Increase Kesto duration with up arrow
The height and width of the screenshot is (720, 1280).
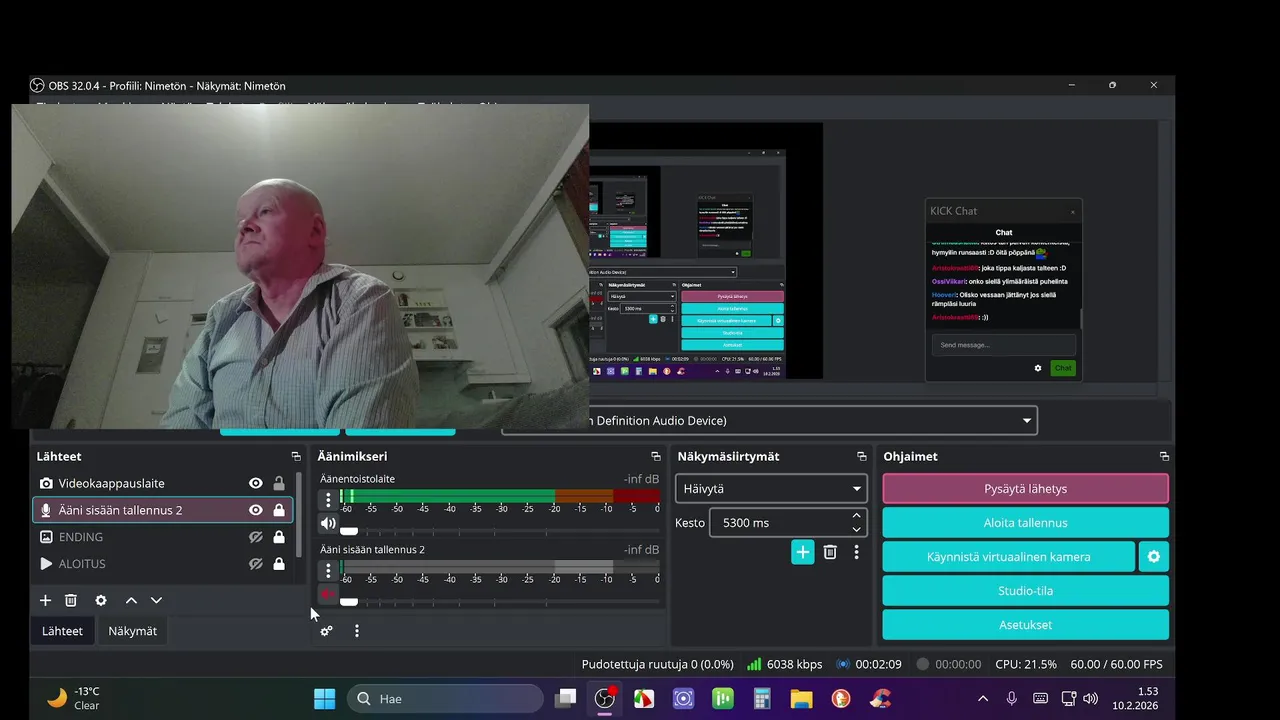pos(856,515)
